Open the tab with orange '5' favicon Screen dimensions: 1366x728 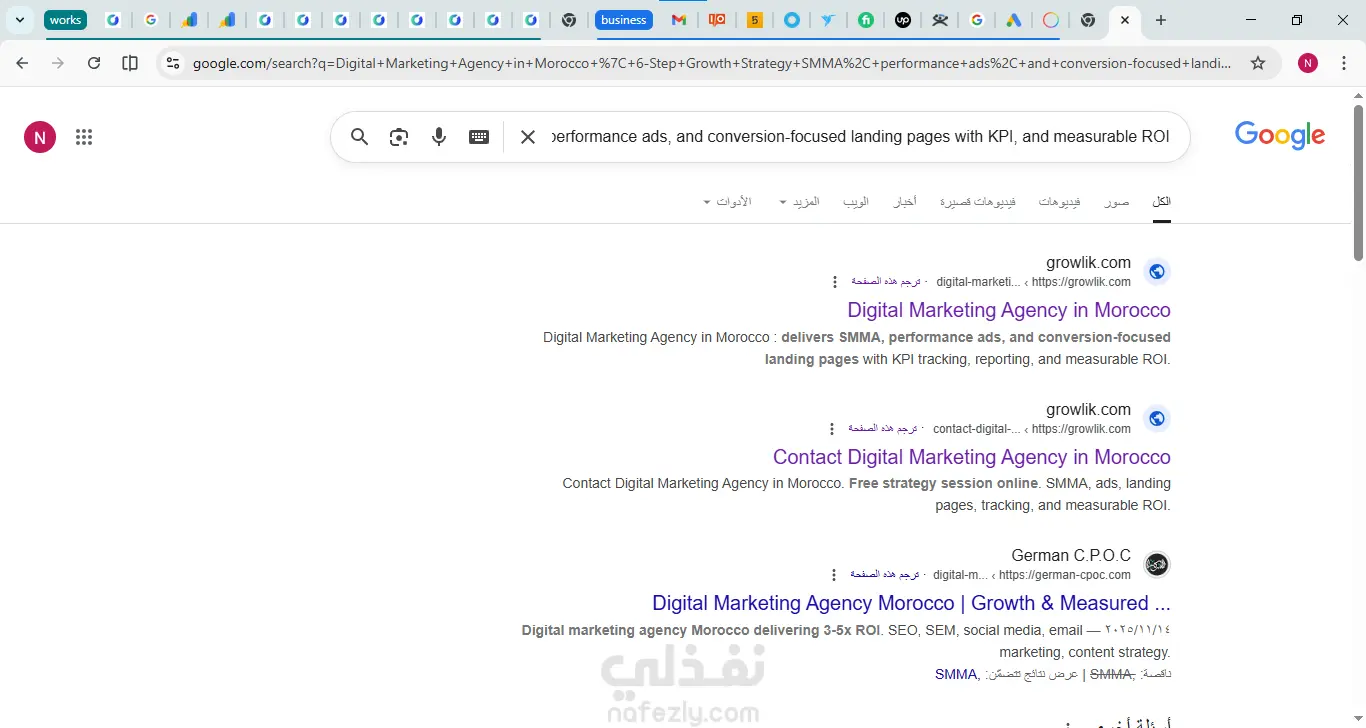click(755, 20)
